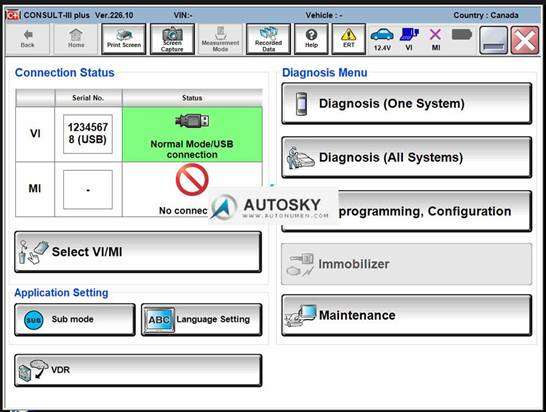Open Language Setting
Image resolution: width=546 pixels, height=412 pixels.
pyautogui.click(x=202, y=319)
